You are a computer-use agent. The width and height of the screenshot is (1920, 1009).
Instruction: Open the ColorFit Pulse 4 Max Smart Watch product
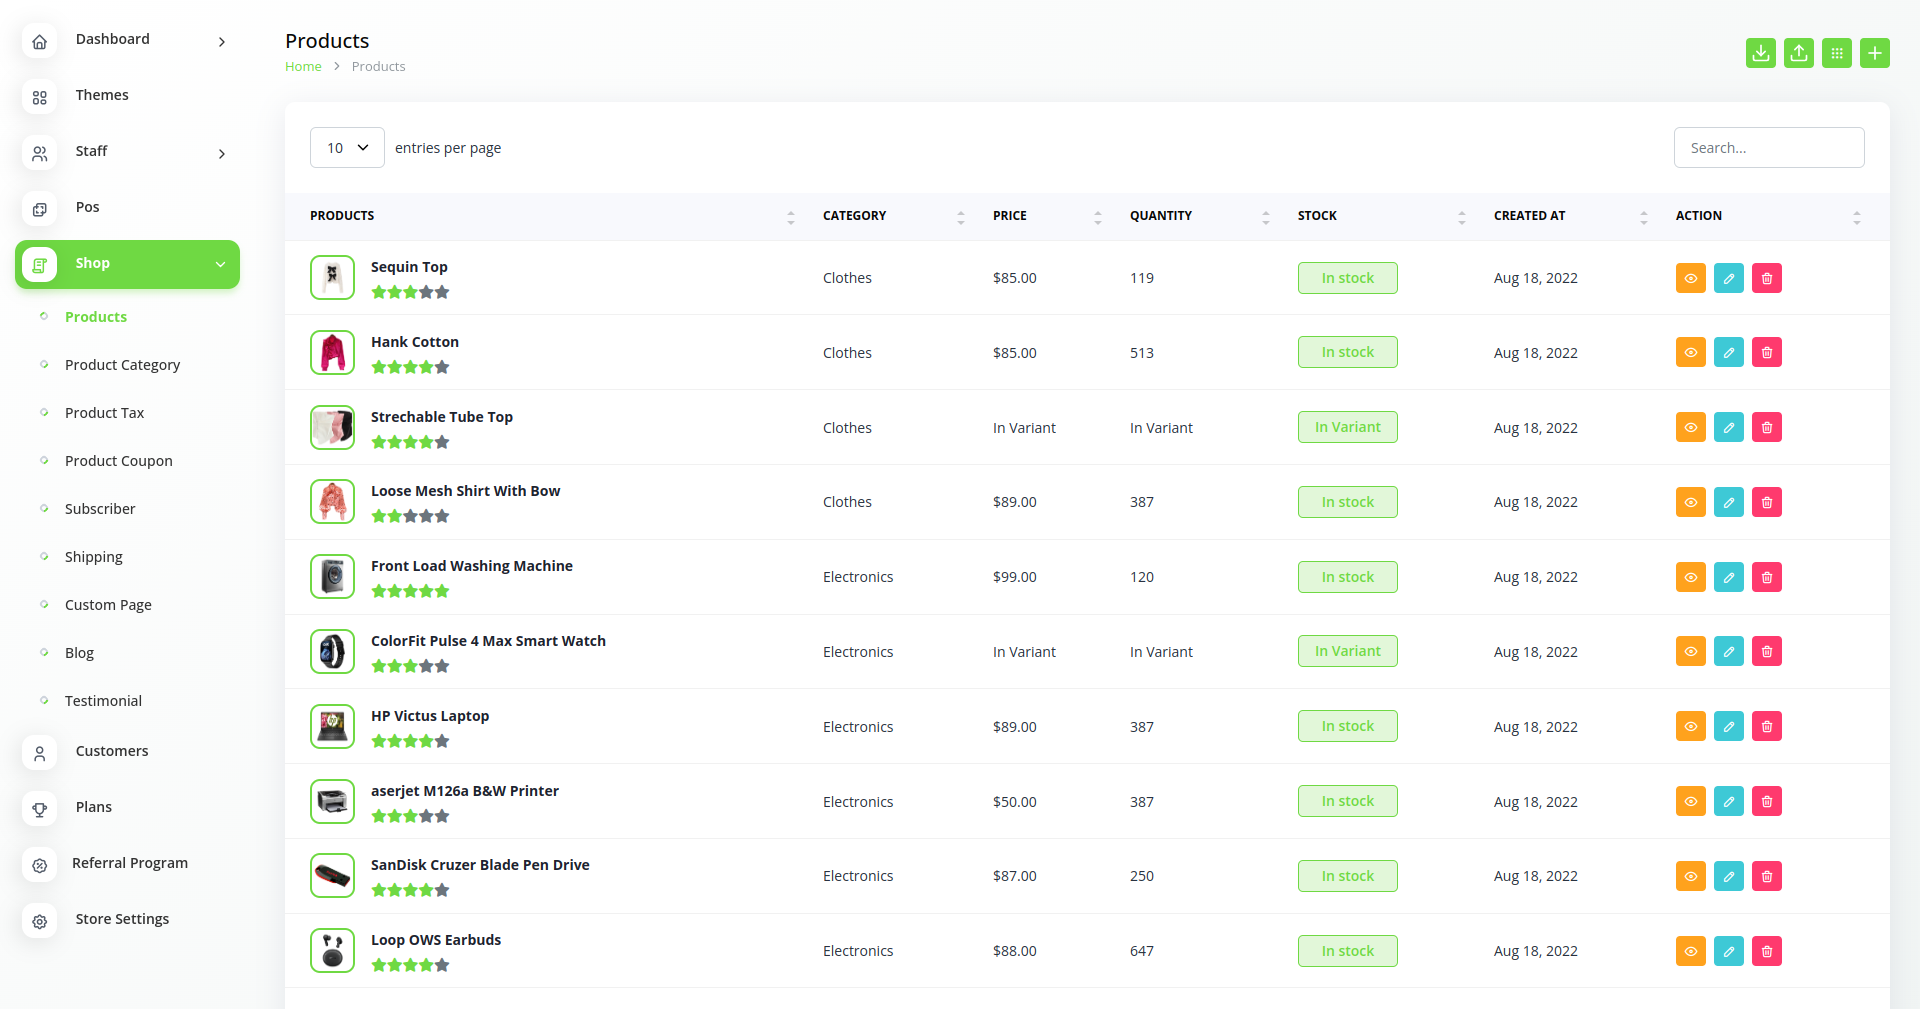pyautogui.click(x=488, y=641)
